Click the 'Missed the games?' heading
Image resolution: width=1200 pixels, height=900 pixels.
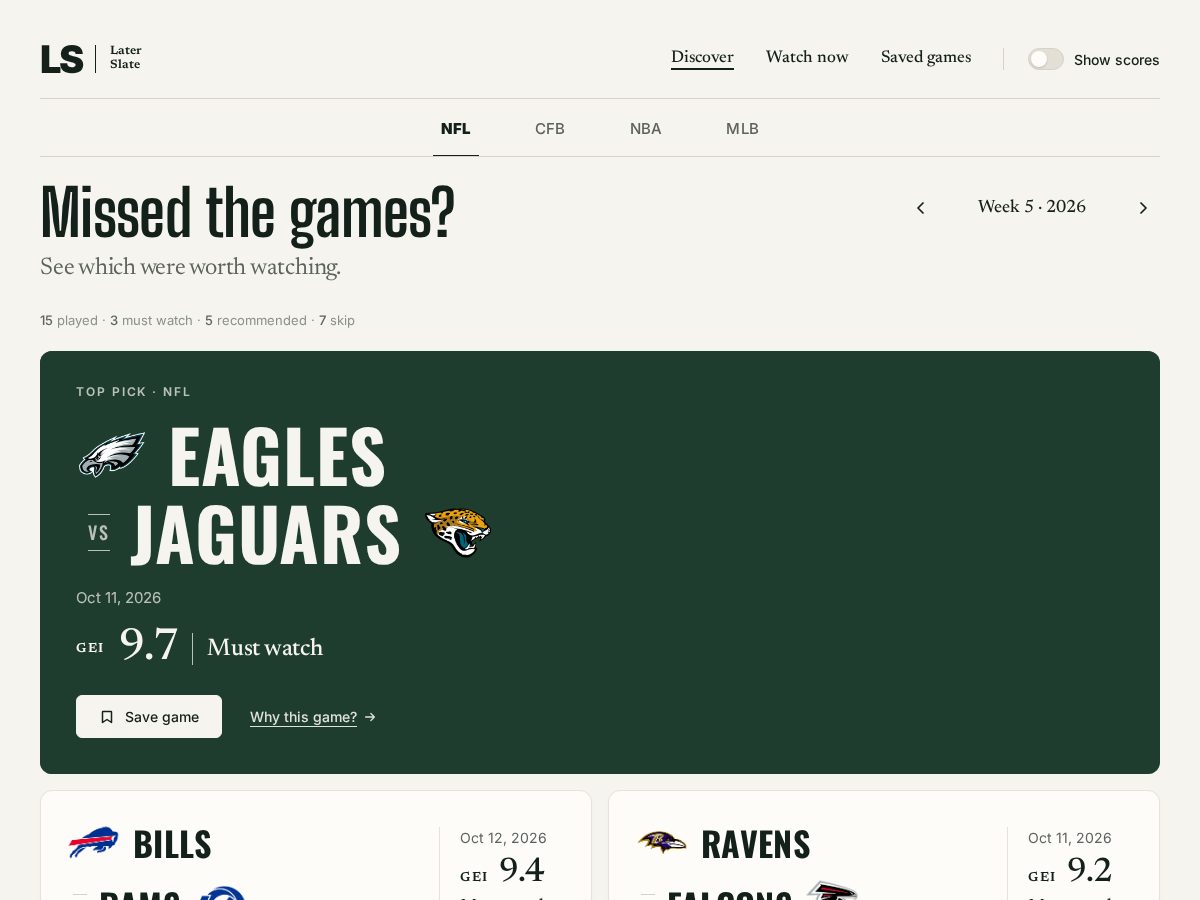[x=247, y=212]
